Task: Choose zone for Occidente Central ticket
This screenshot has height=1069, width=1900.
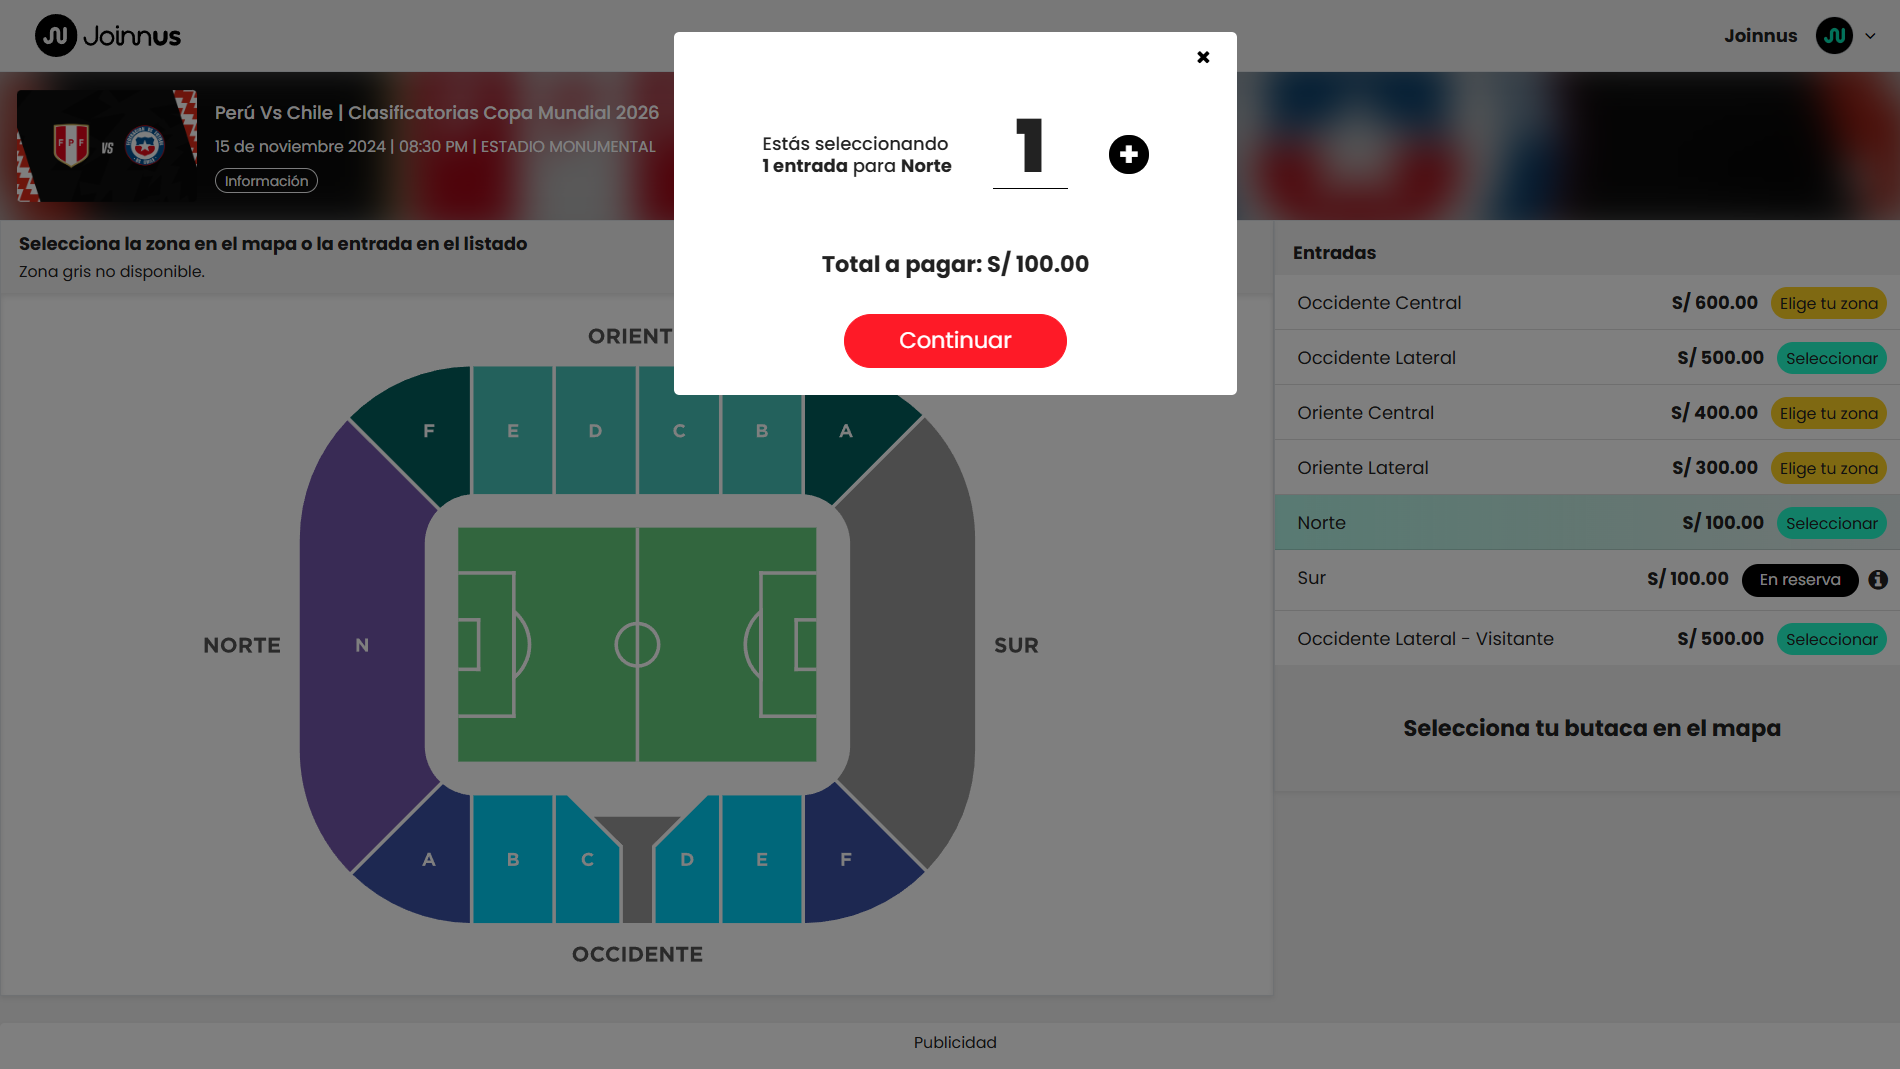Action: 1828,303
